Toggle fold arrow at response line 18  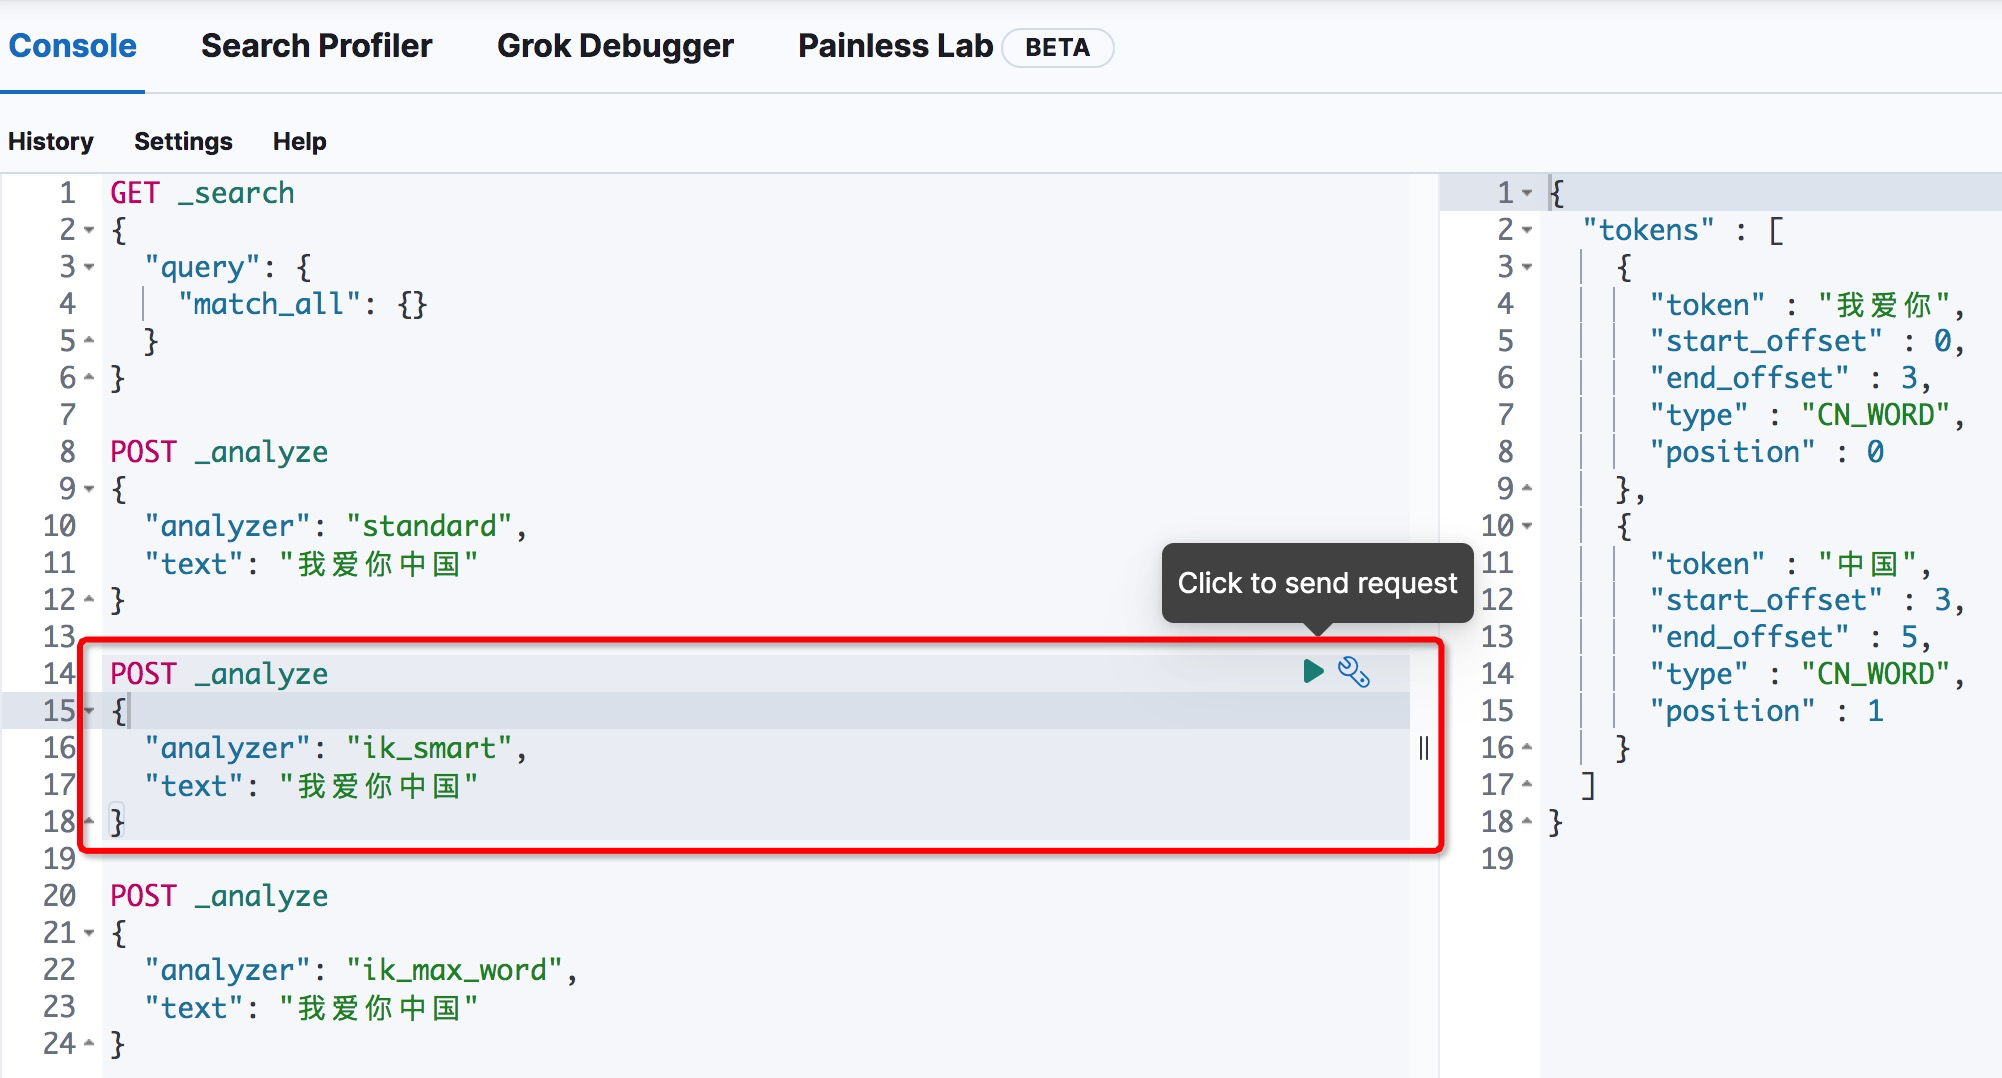point(1527,822)
